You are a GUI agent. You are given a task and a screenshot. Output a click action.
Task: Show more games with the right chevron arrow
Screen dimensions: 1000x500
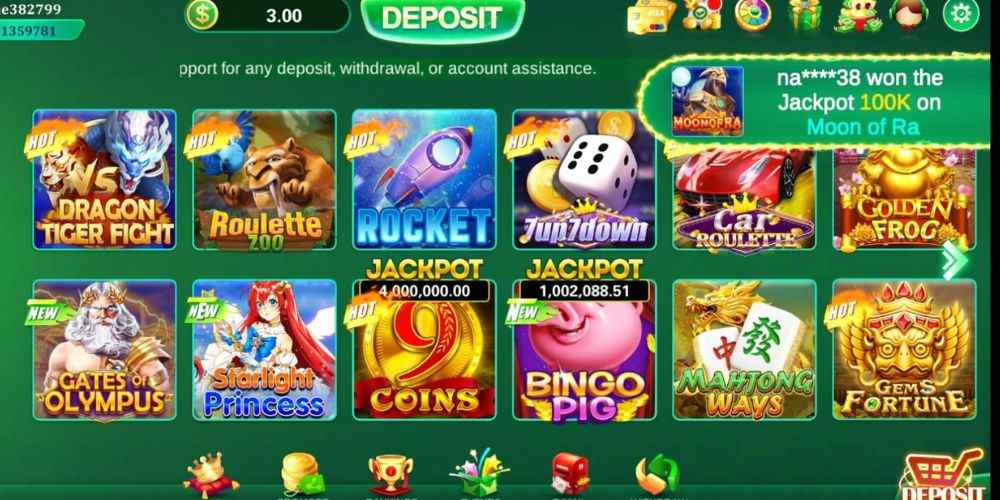955,260
